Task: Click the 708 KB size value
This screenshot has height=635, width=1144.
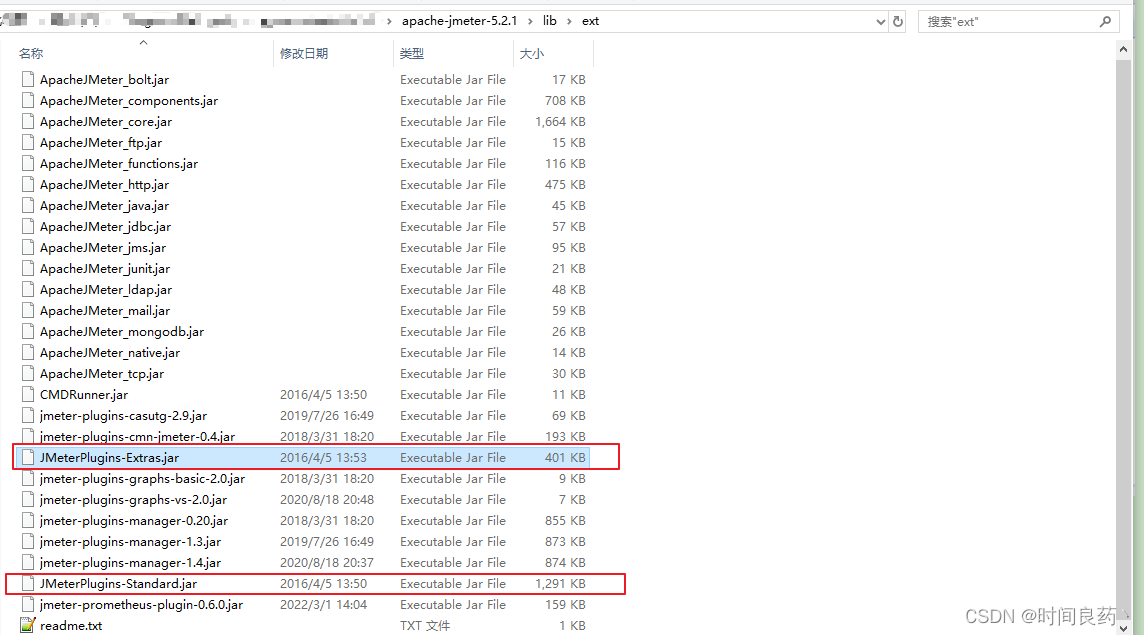Action: tap(565, 101)
